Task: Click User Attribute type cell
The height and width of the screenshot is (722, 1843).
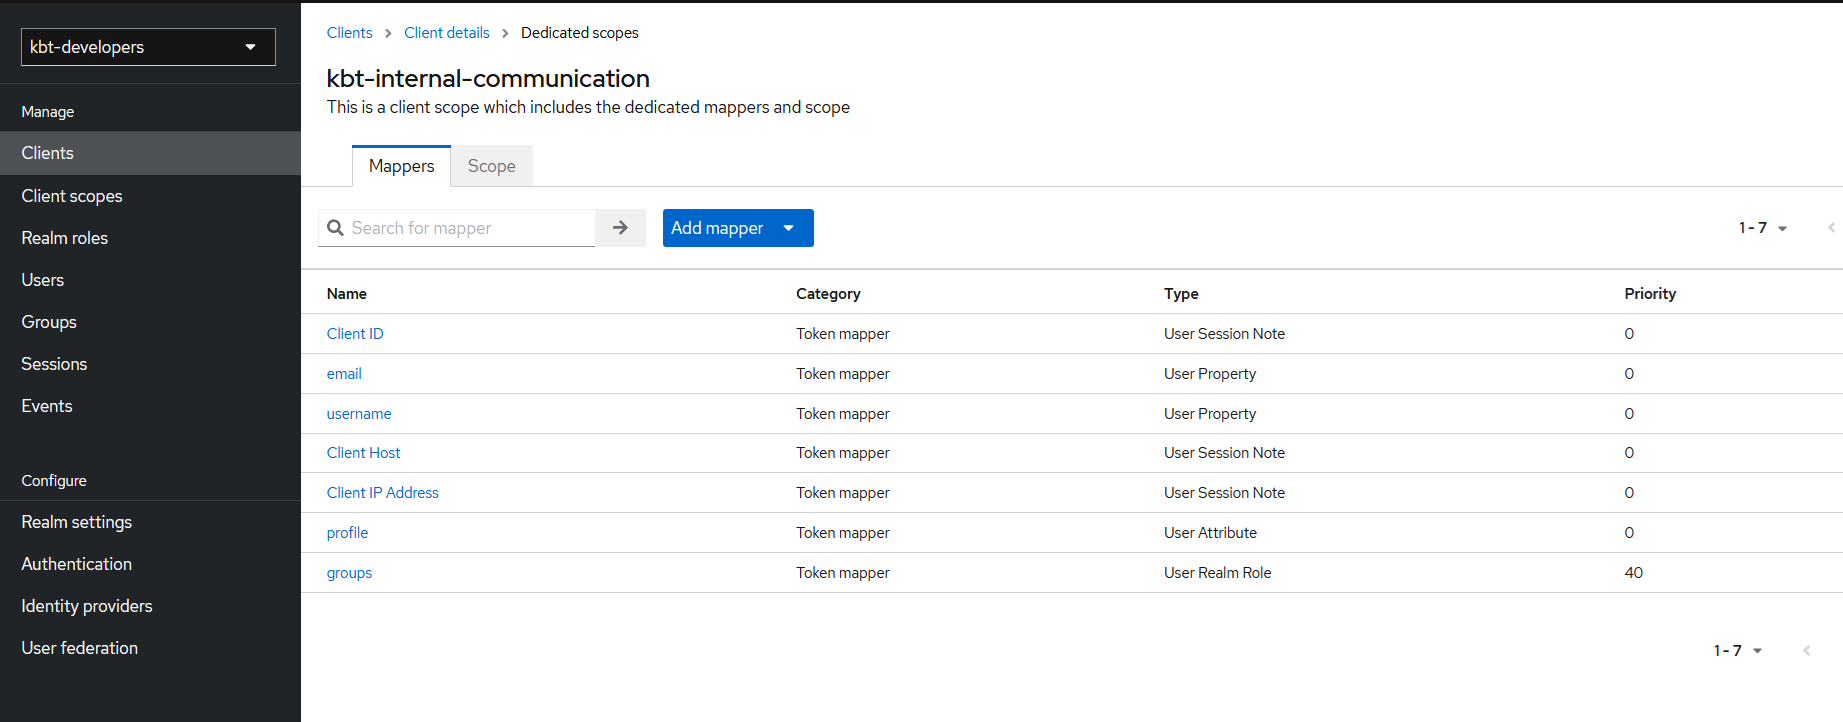Action: [x=1210, y=533]
